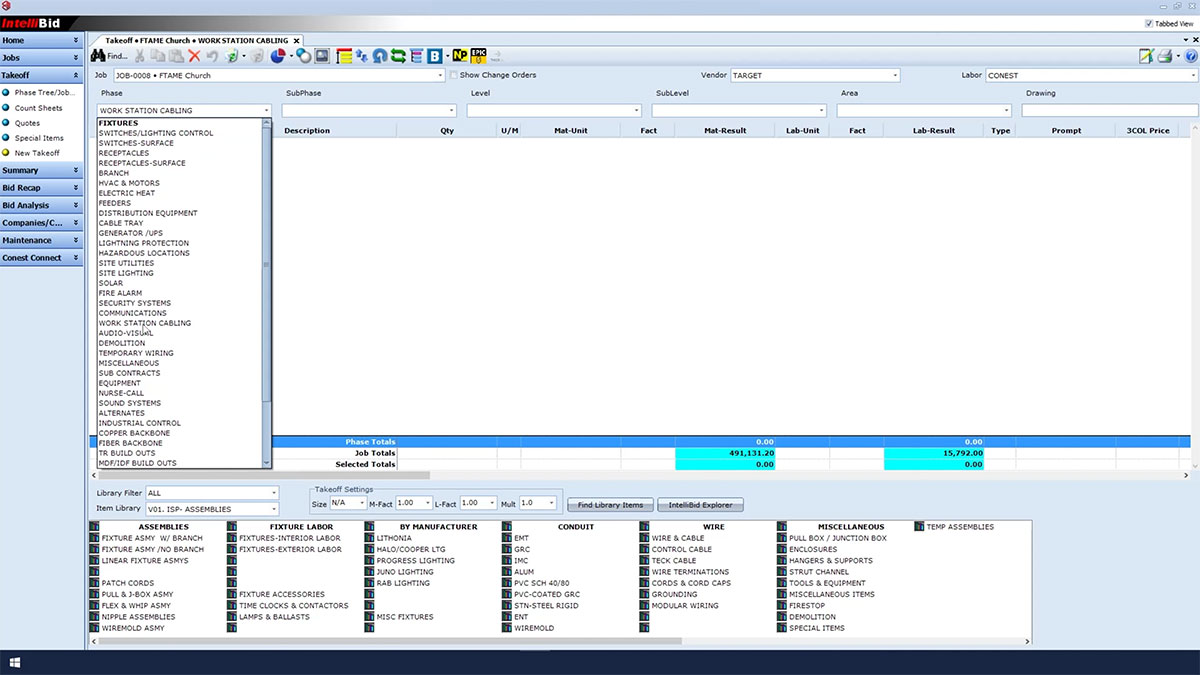
Task: Open the pie chart toolbar icon
Action: pos(277,57)
